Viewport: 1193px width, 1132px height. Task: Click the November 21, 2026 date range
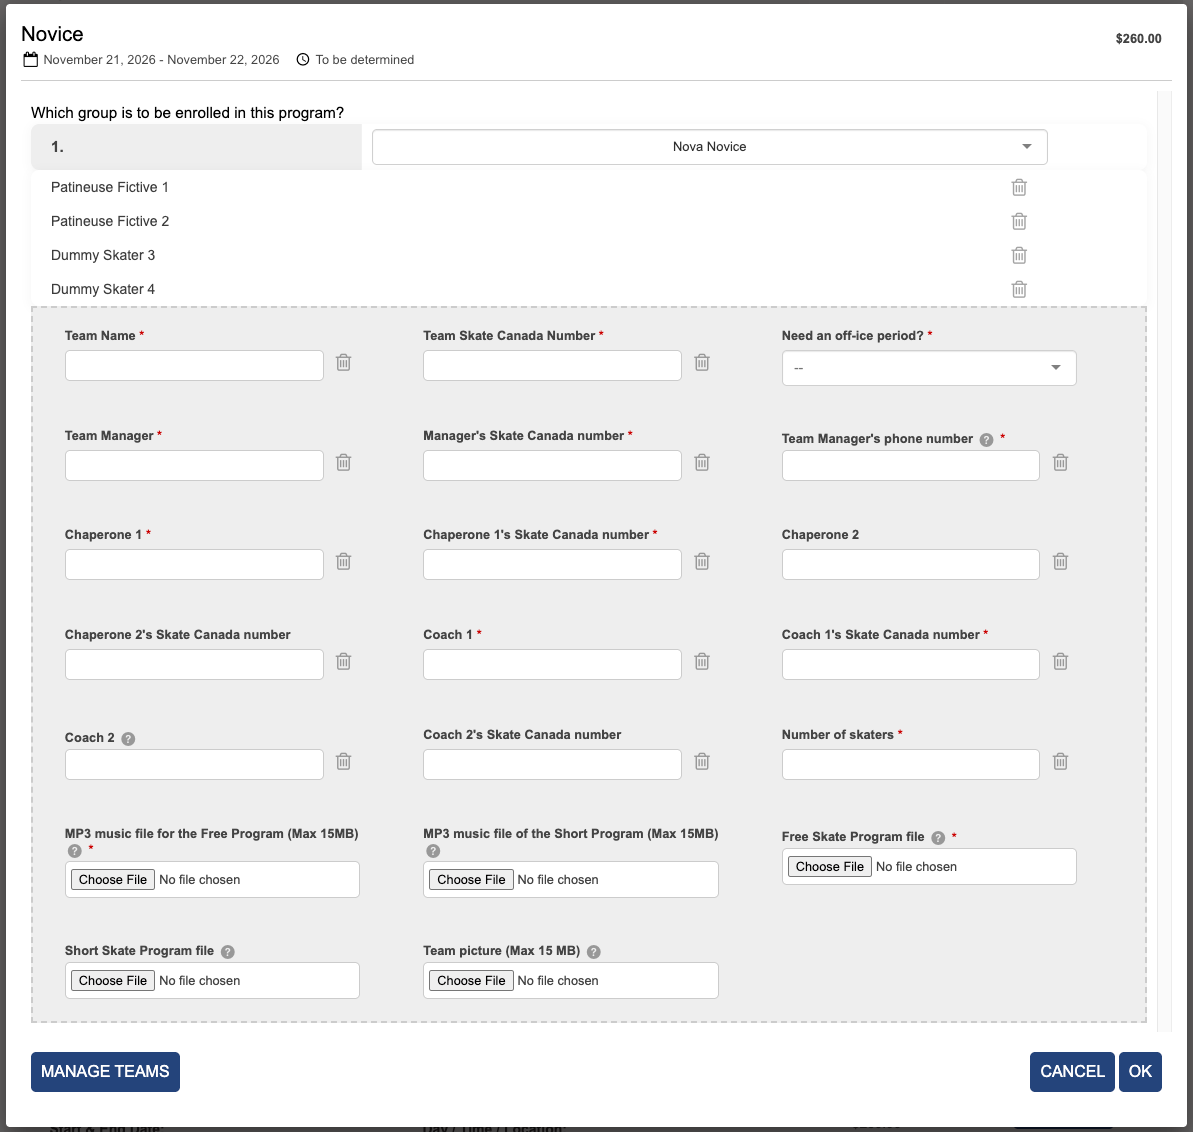[x=161, y=59]
